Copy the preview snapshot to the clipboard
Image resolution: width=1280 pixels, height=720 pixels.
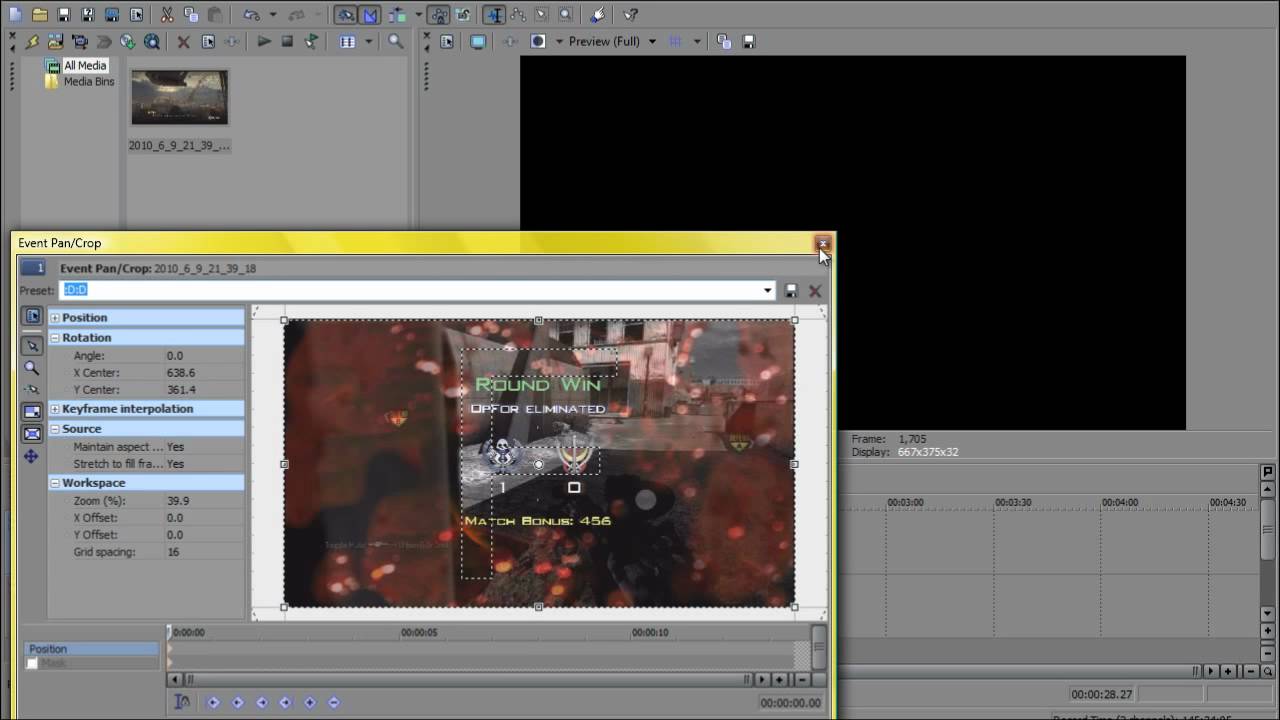coord(724,42)
